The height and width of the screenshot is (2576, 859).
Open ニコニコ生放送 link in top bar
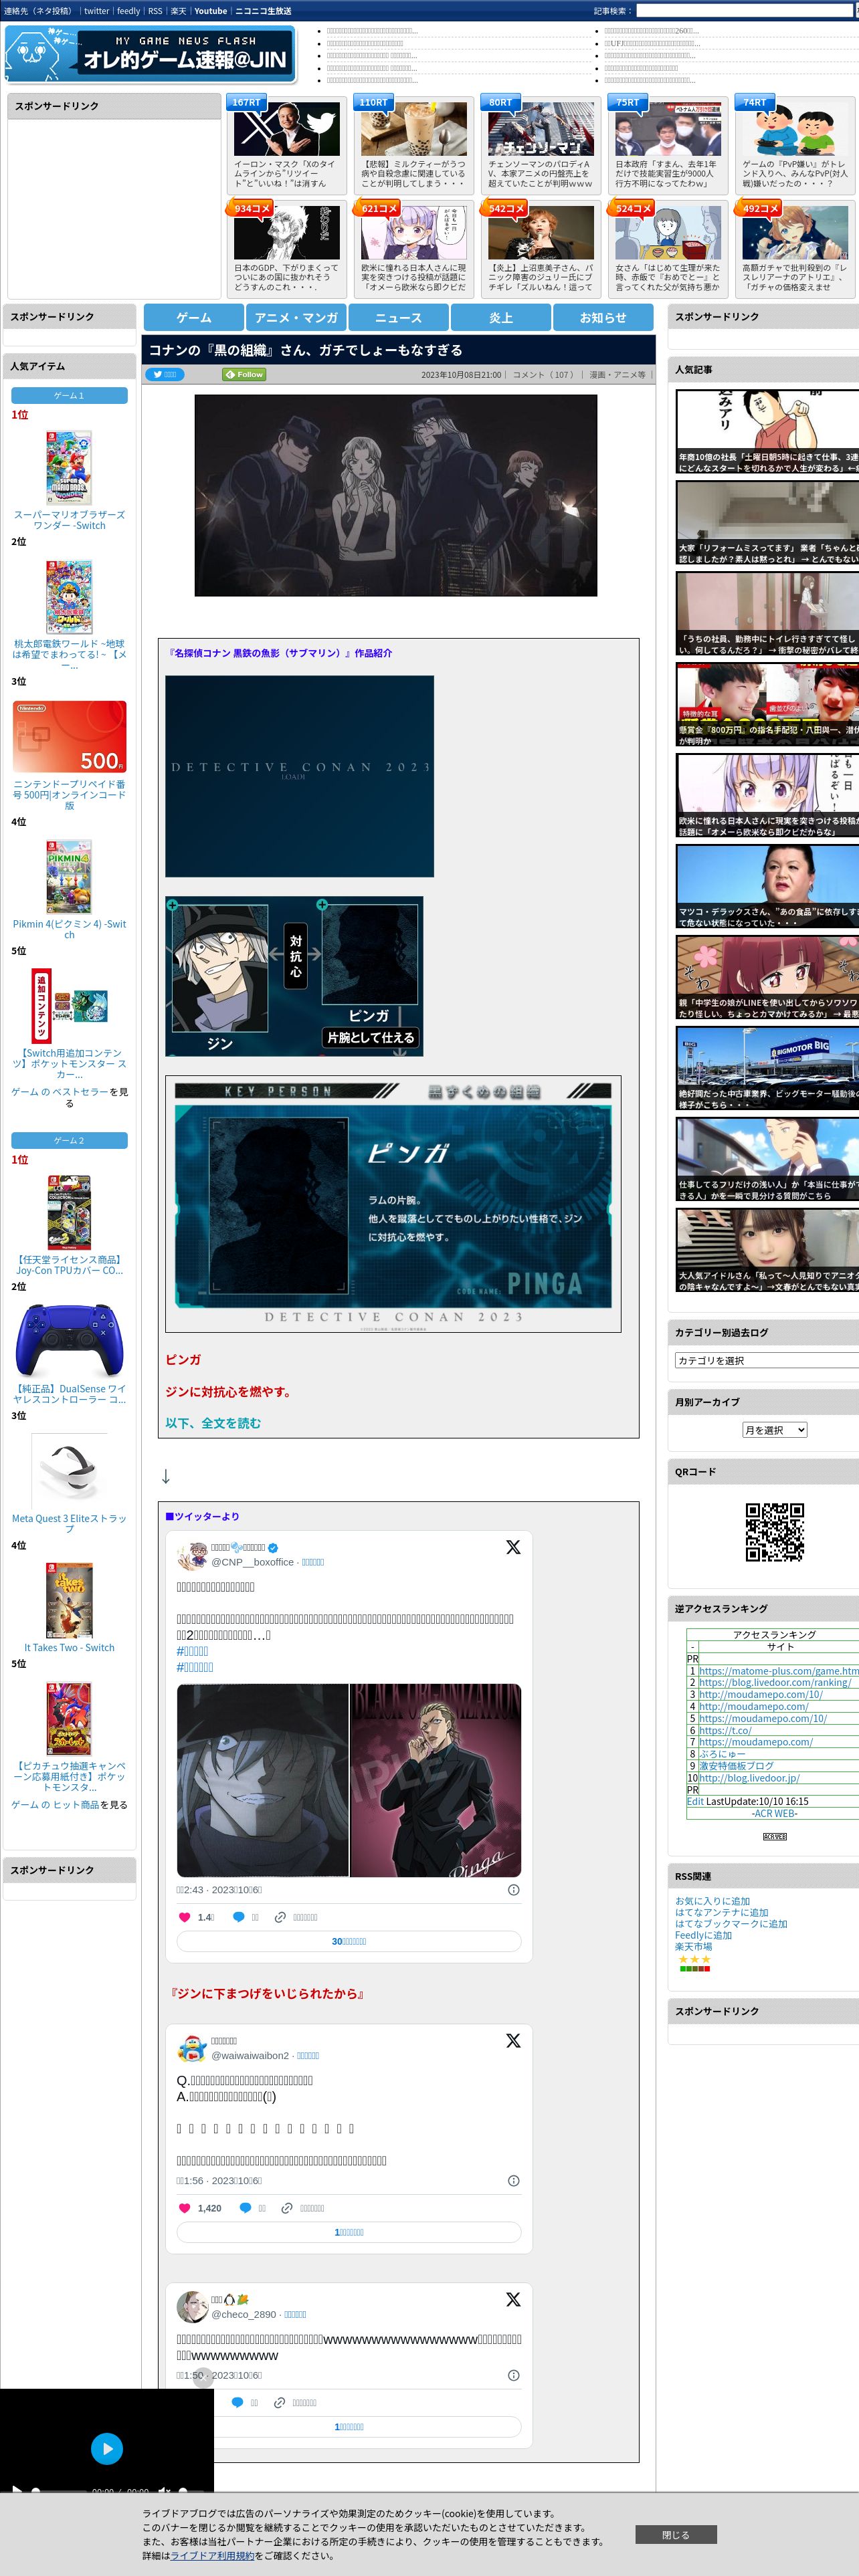click(x=263, y=11)
